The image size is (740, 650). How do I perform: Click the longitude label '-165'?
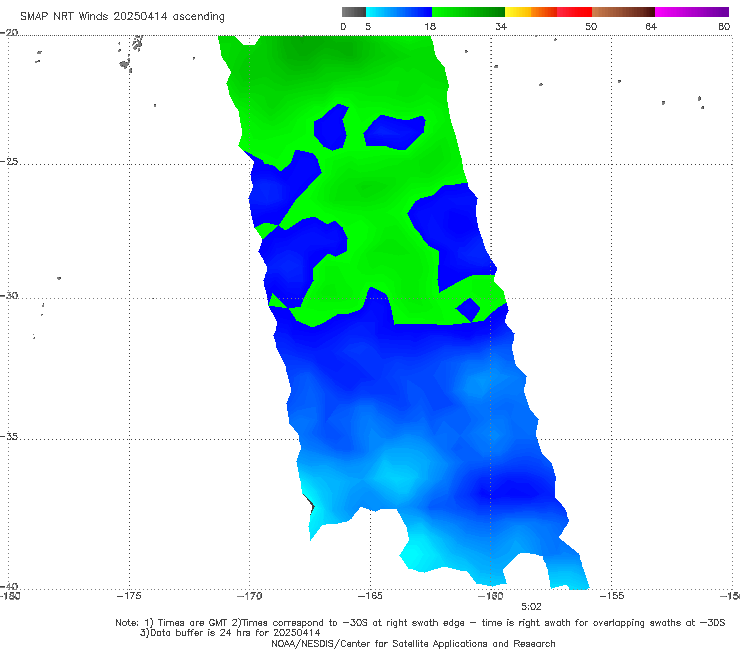(370, 596)
